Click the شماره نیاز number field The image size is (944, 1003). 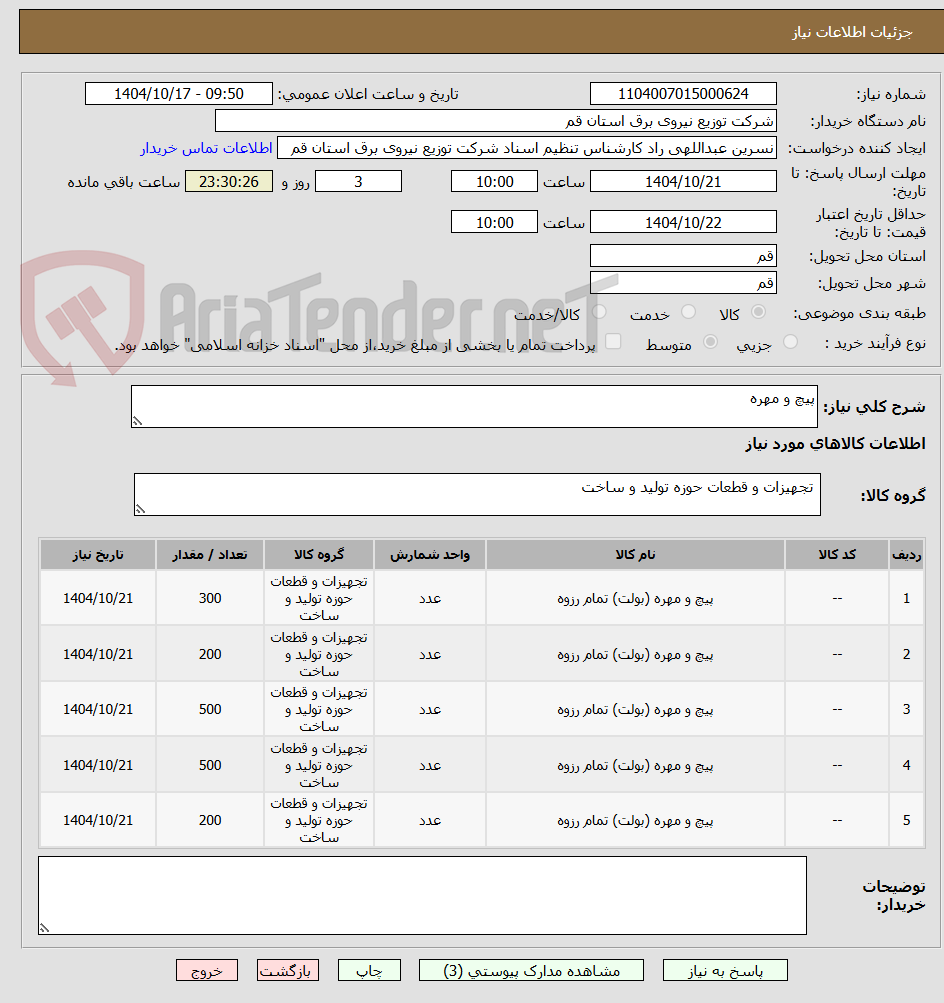(683, 93)
